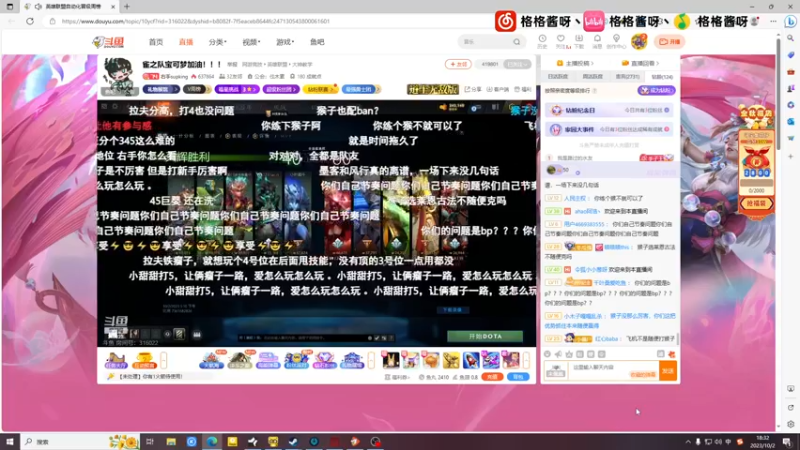Select the first dark gift thumbnail
The image size is (800, 450).
pos(391,360)
